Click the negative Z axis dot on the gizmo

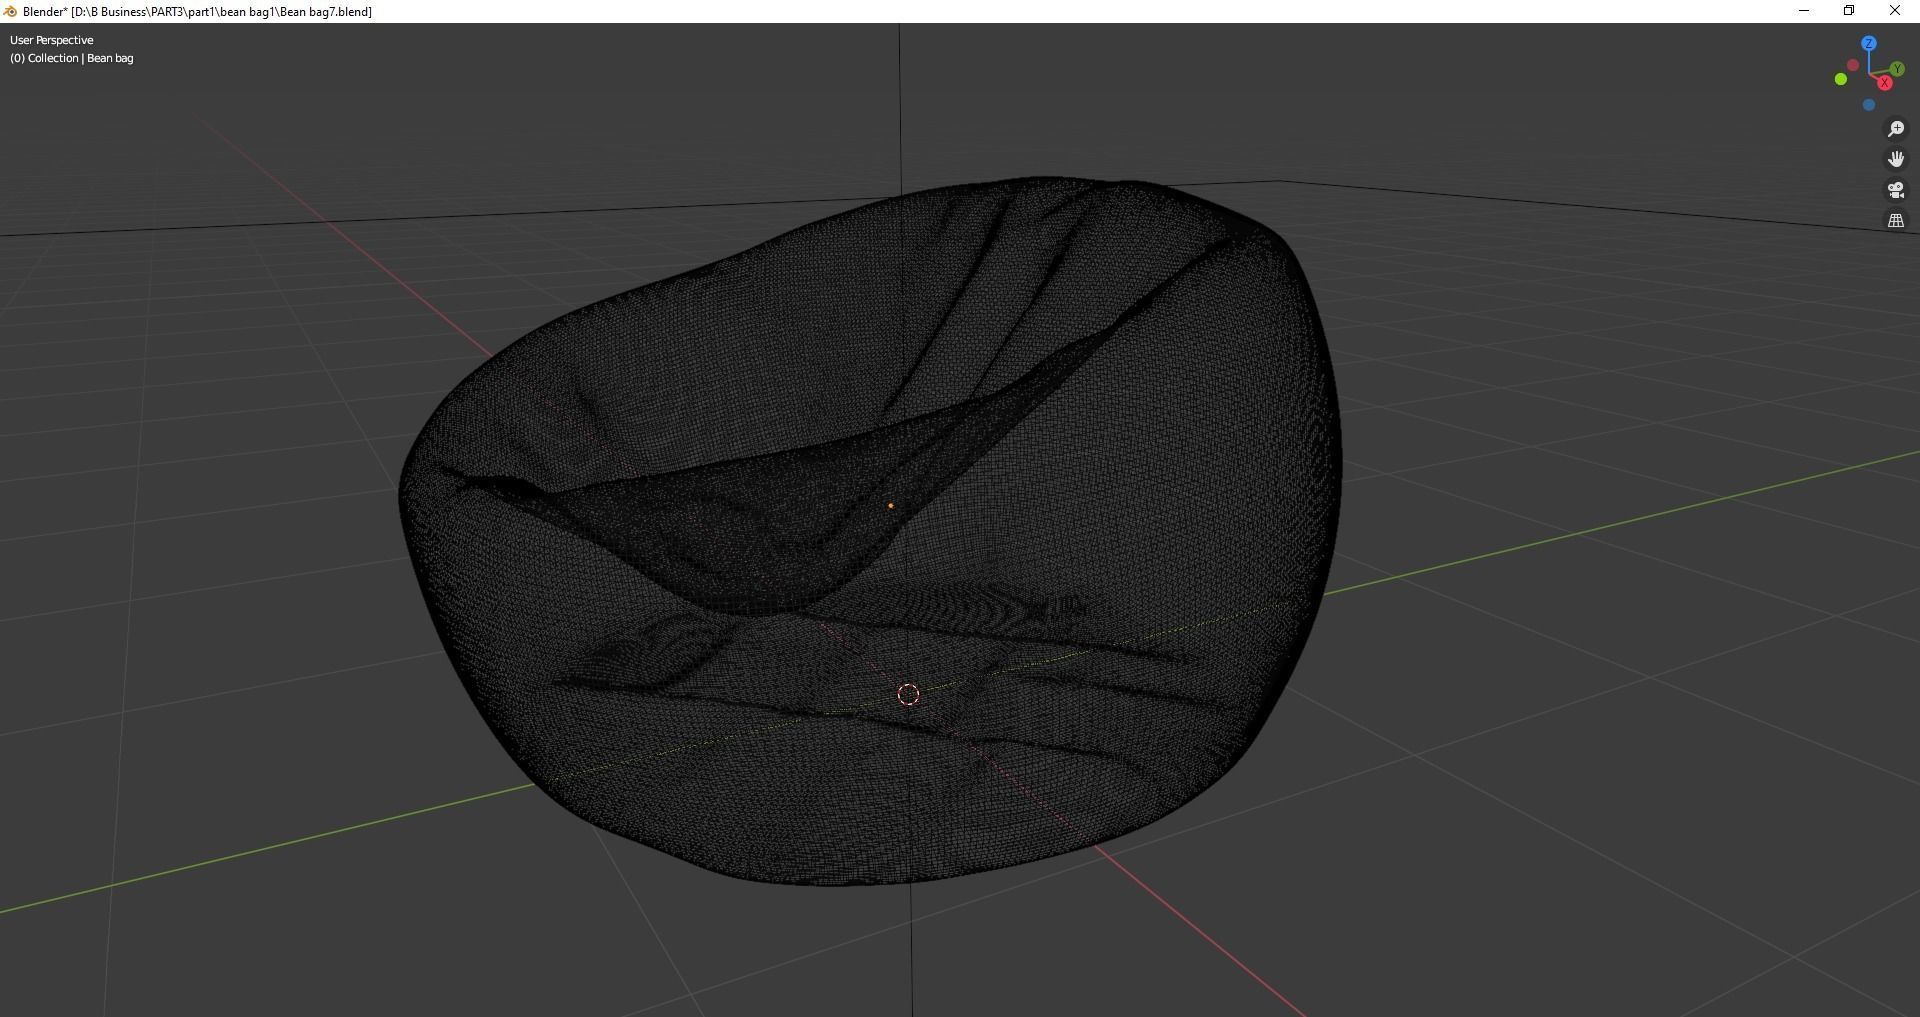(x=1868, y=105)
